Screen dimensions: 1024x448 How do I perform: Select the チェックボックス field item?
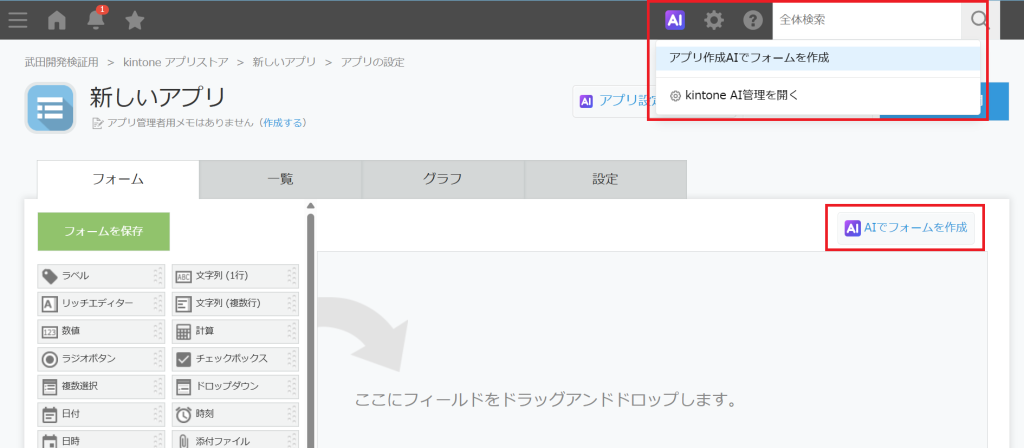(235, 359)
